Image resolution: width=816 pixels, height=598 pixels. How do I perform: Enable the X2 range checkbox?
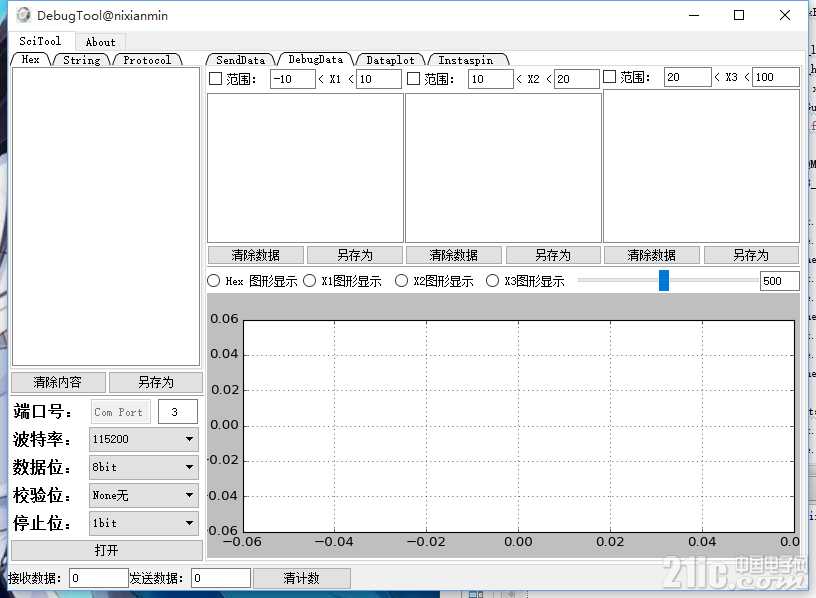point(413,79)
